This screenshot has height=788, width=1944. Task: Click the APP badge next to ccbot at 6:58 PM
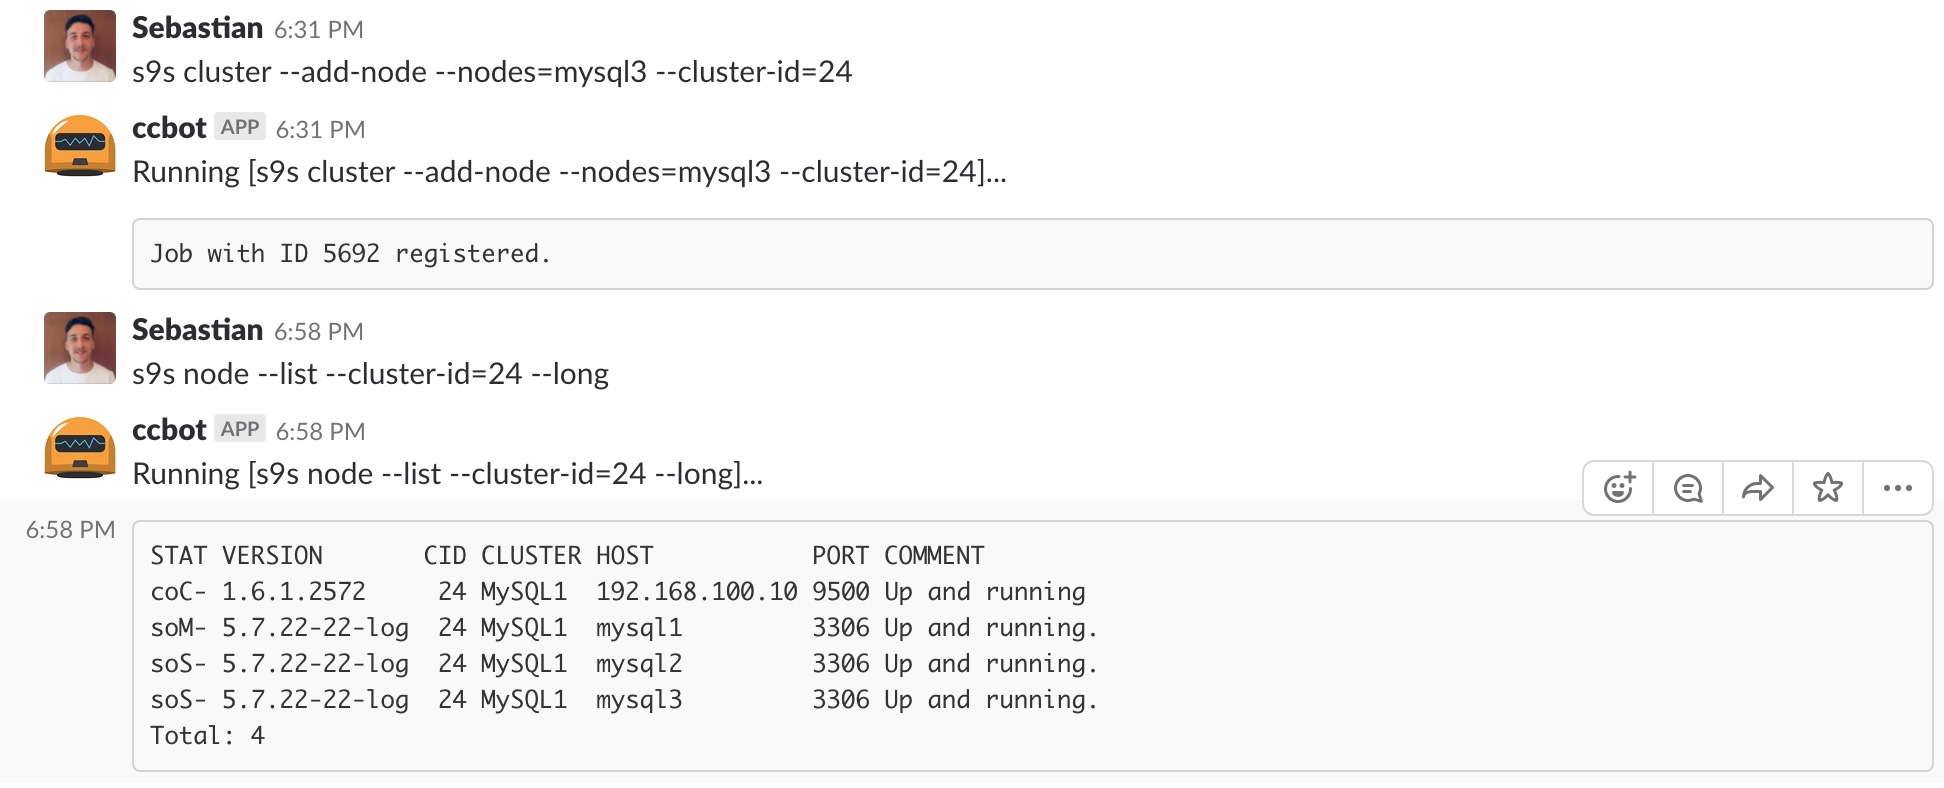click(x=240, y=429)
